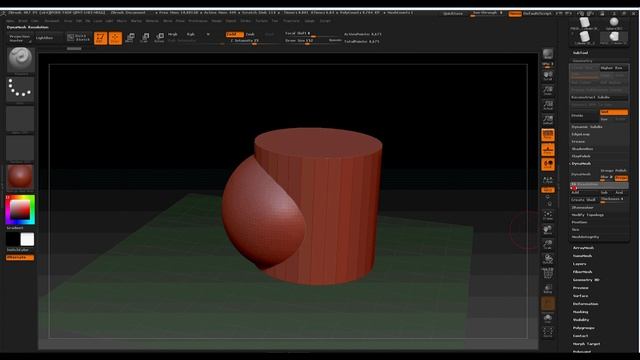The height and width of the screenshot is (360, 640).
Task: Expand the Masking section
Action: (x=580, y=312)
